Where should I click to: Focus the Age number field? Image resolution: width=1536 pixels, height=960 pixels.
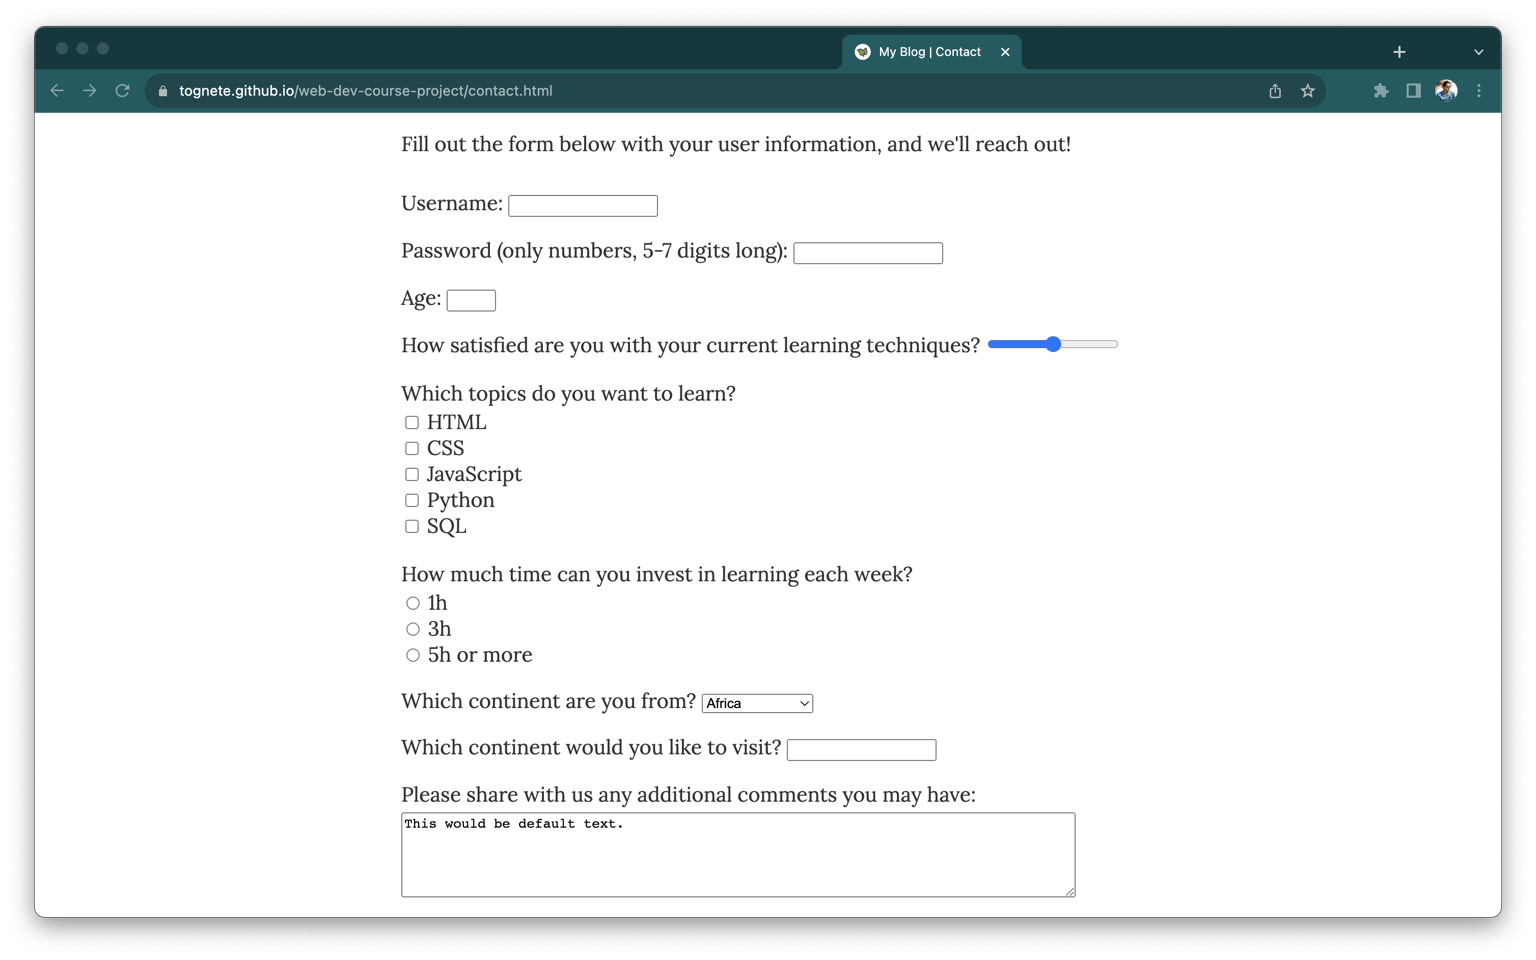471,300
